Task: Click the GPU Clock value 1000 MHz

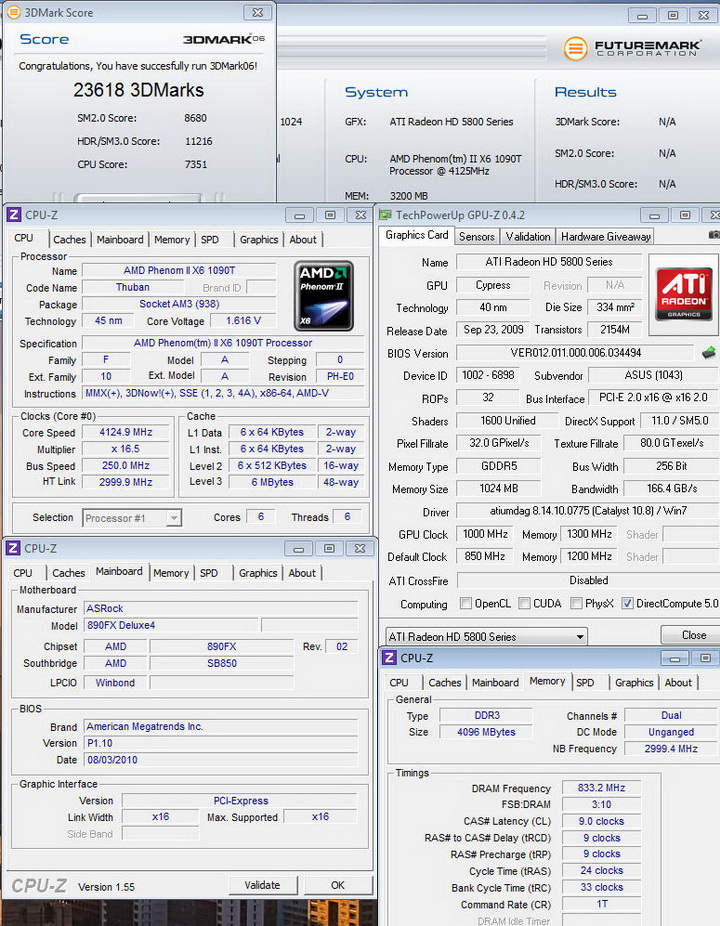Action: (485, 534)
